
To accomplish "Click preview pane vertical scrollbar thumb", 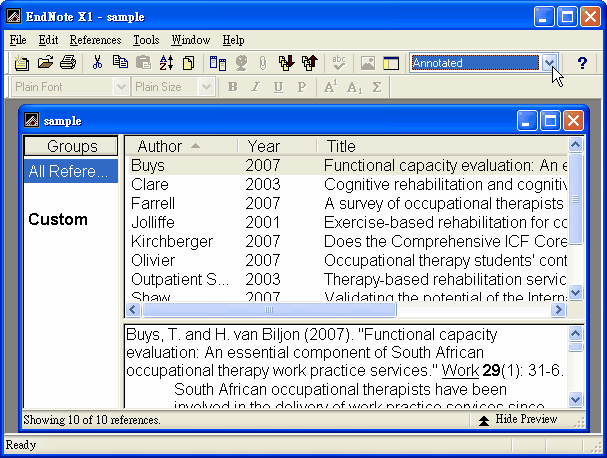I will 575,346.
